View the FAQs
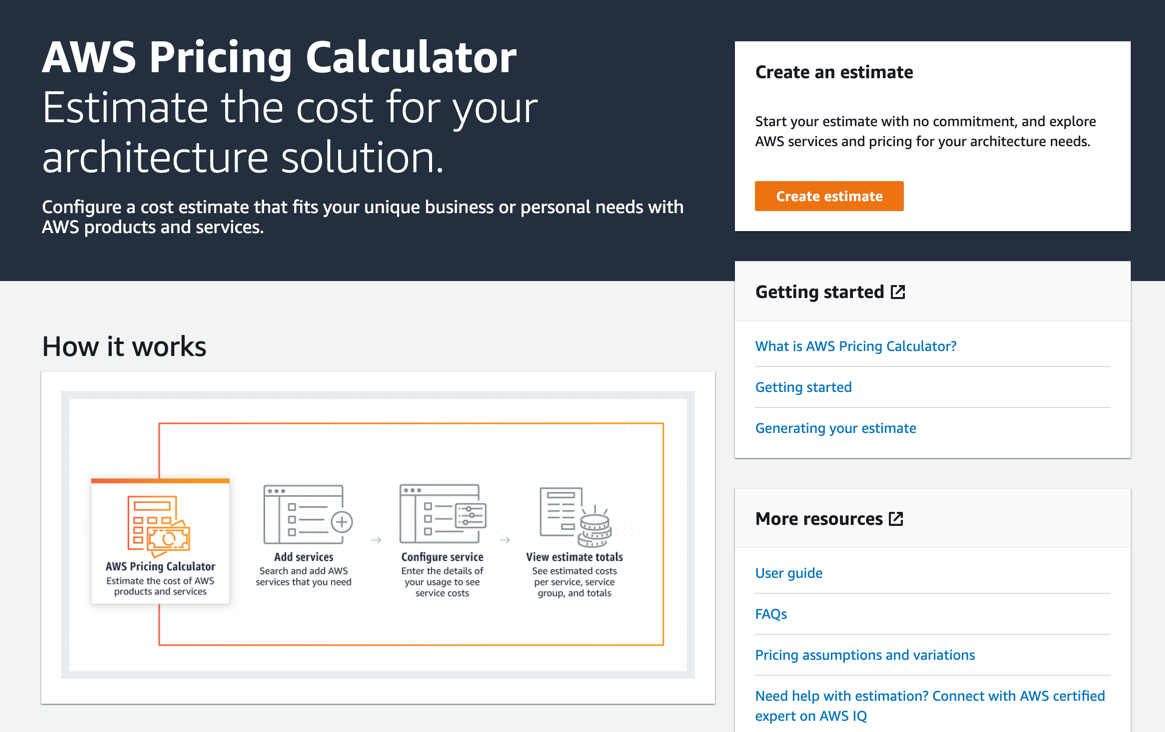The image size is (1165, 732). click(x=771, y=613)
